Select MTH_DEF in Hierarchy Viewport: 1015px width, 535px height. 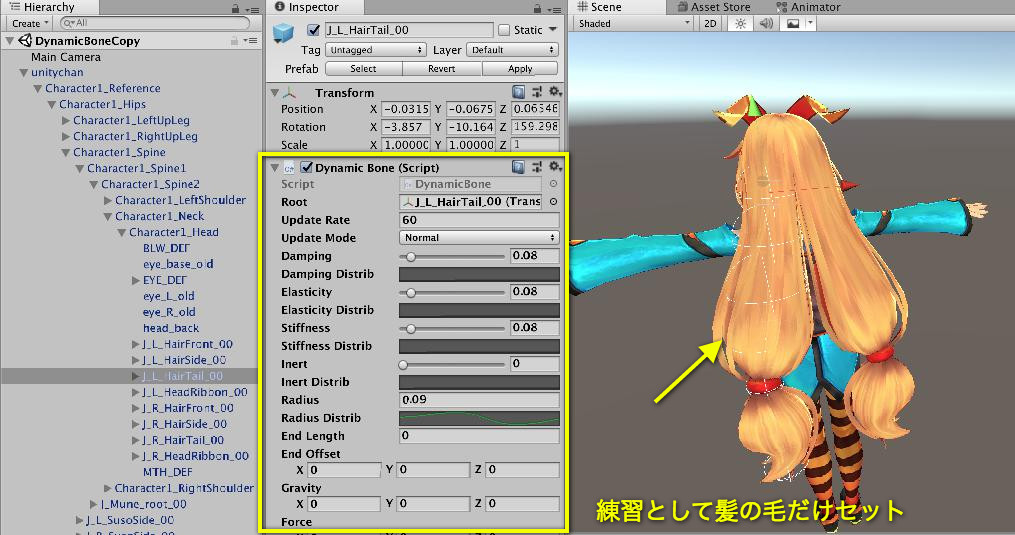click(168, 472)
